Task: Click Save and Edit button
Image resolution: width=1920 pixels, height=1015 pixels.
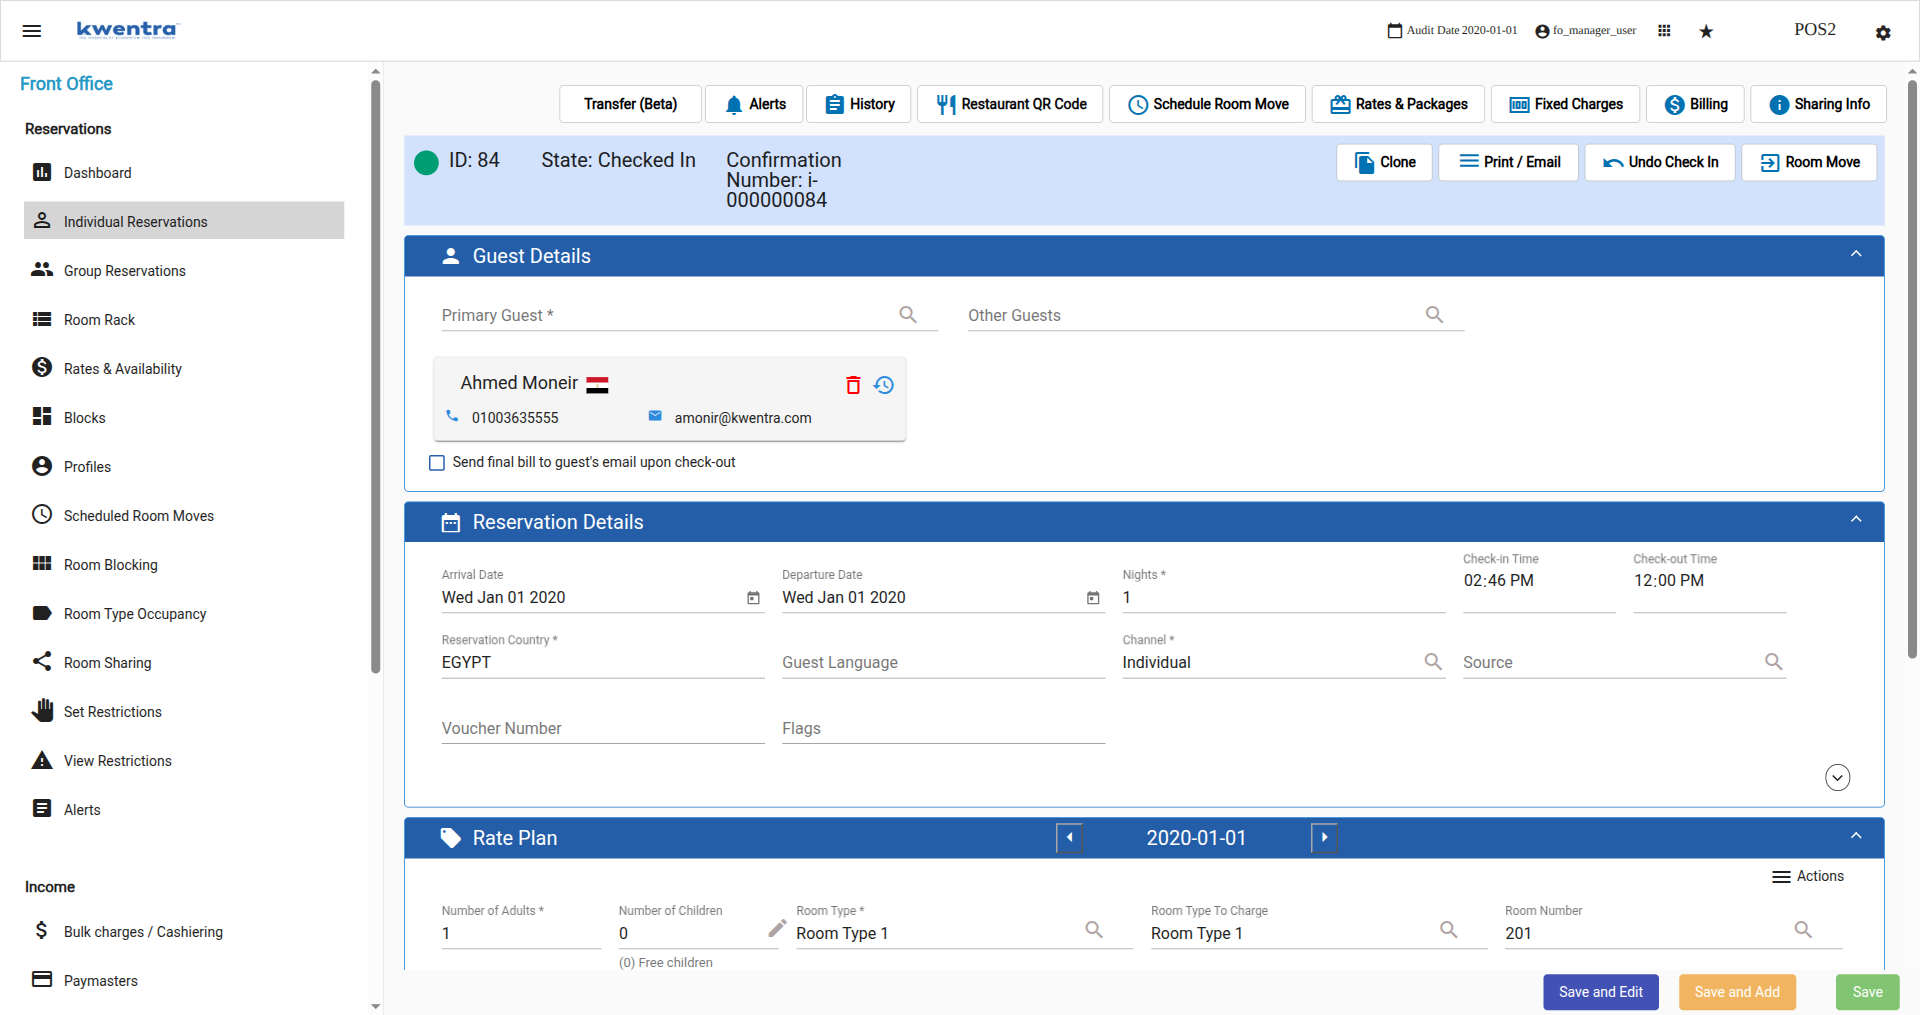Action: click(1600, 992)
